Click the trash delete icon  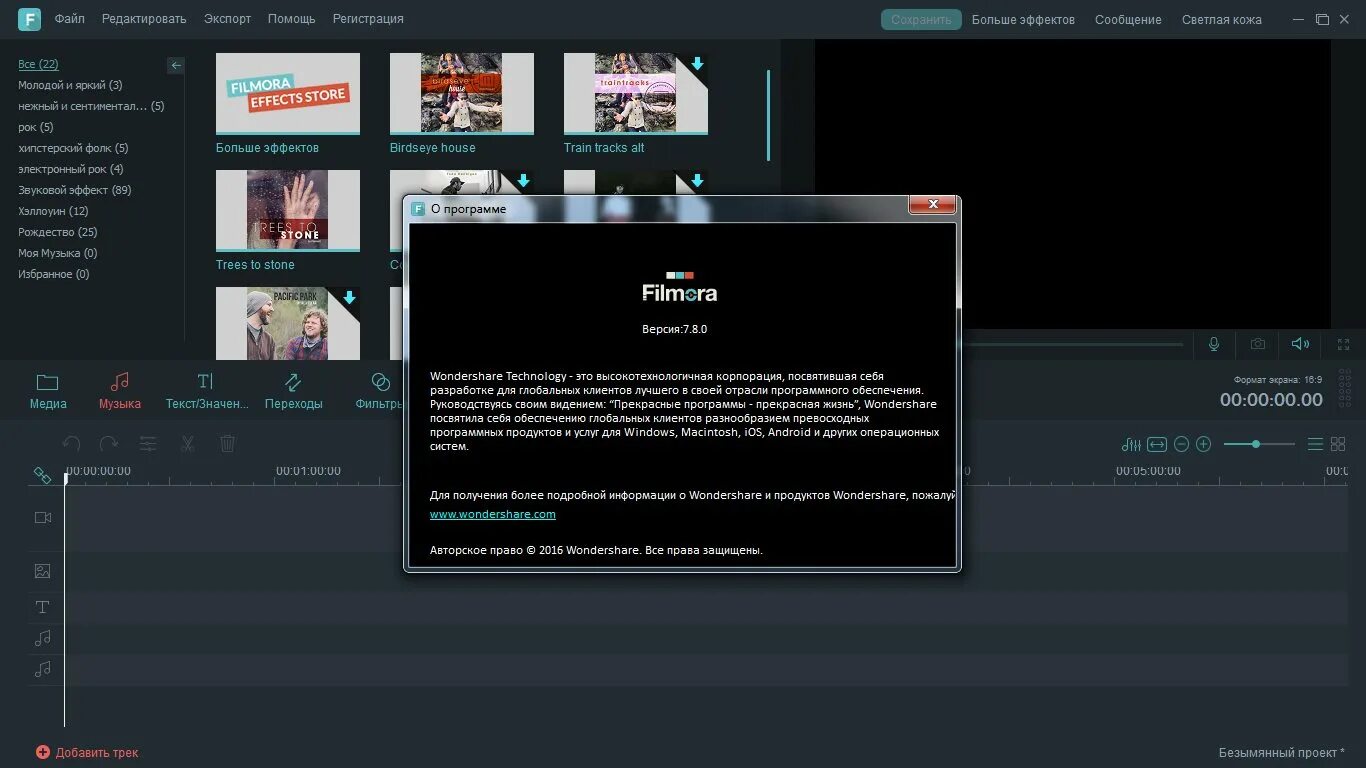click(227, 443)
